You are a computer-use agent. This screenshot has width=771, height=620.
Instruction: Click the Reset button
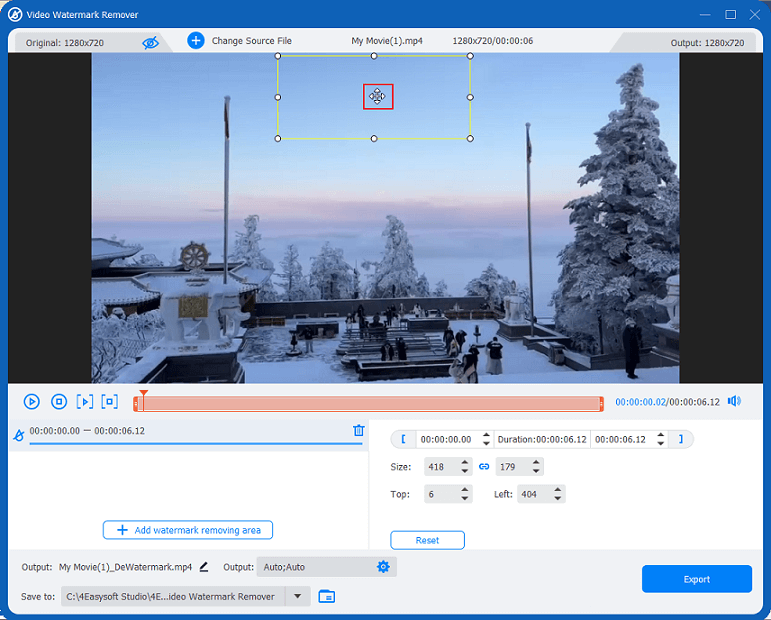pos(427,540)
